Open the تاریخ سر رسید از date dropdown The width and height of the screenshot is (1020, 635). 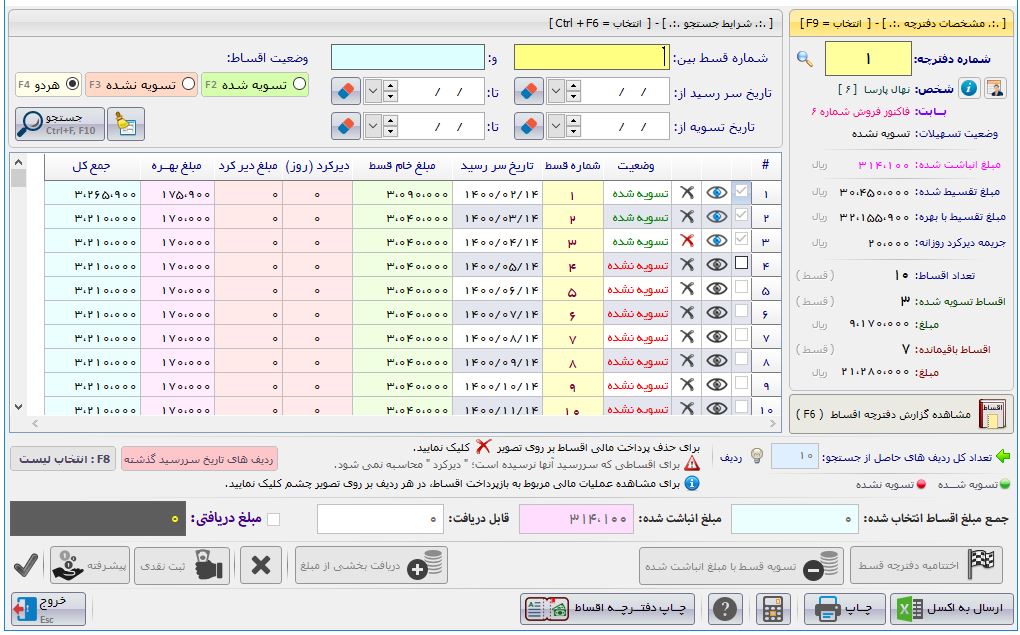pos(556,92)
